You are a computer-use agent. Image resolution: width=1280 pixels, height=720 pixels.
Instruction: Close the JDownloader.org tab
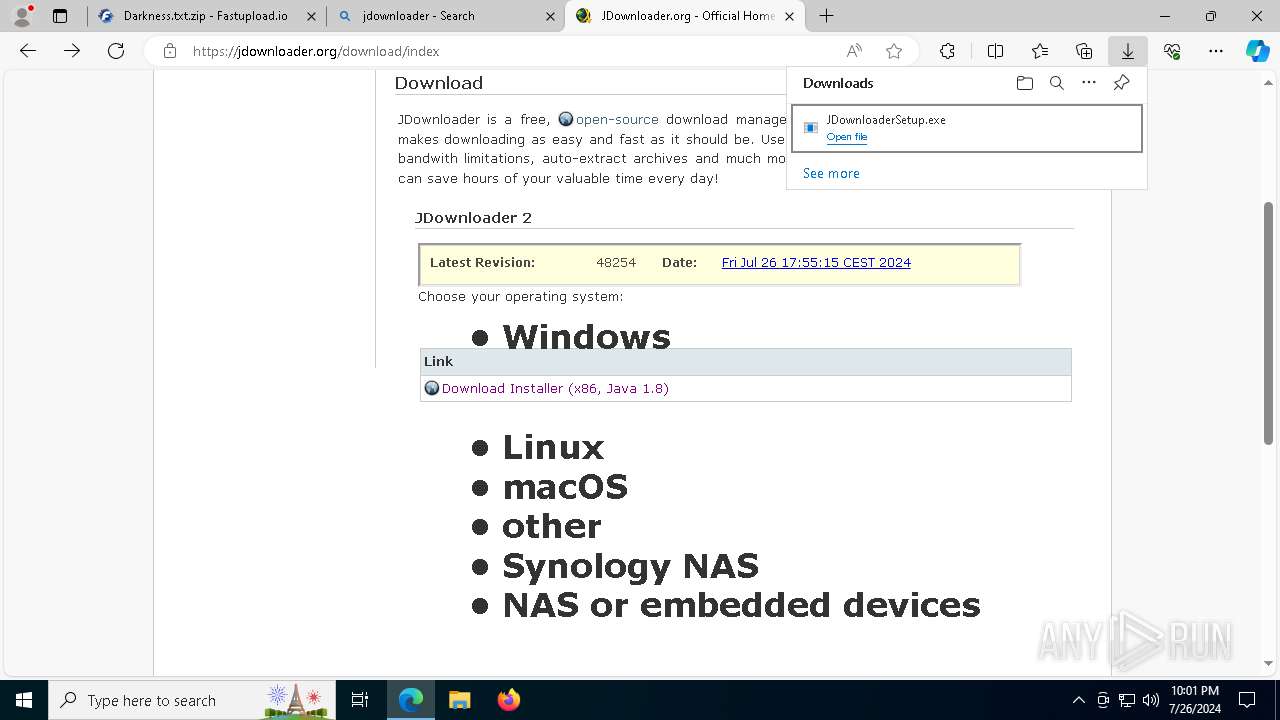pos(789,16)
